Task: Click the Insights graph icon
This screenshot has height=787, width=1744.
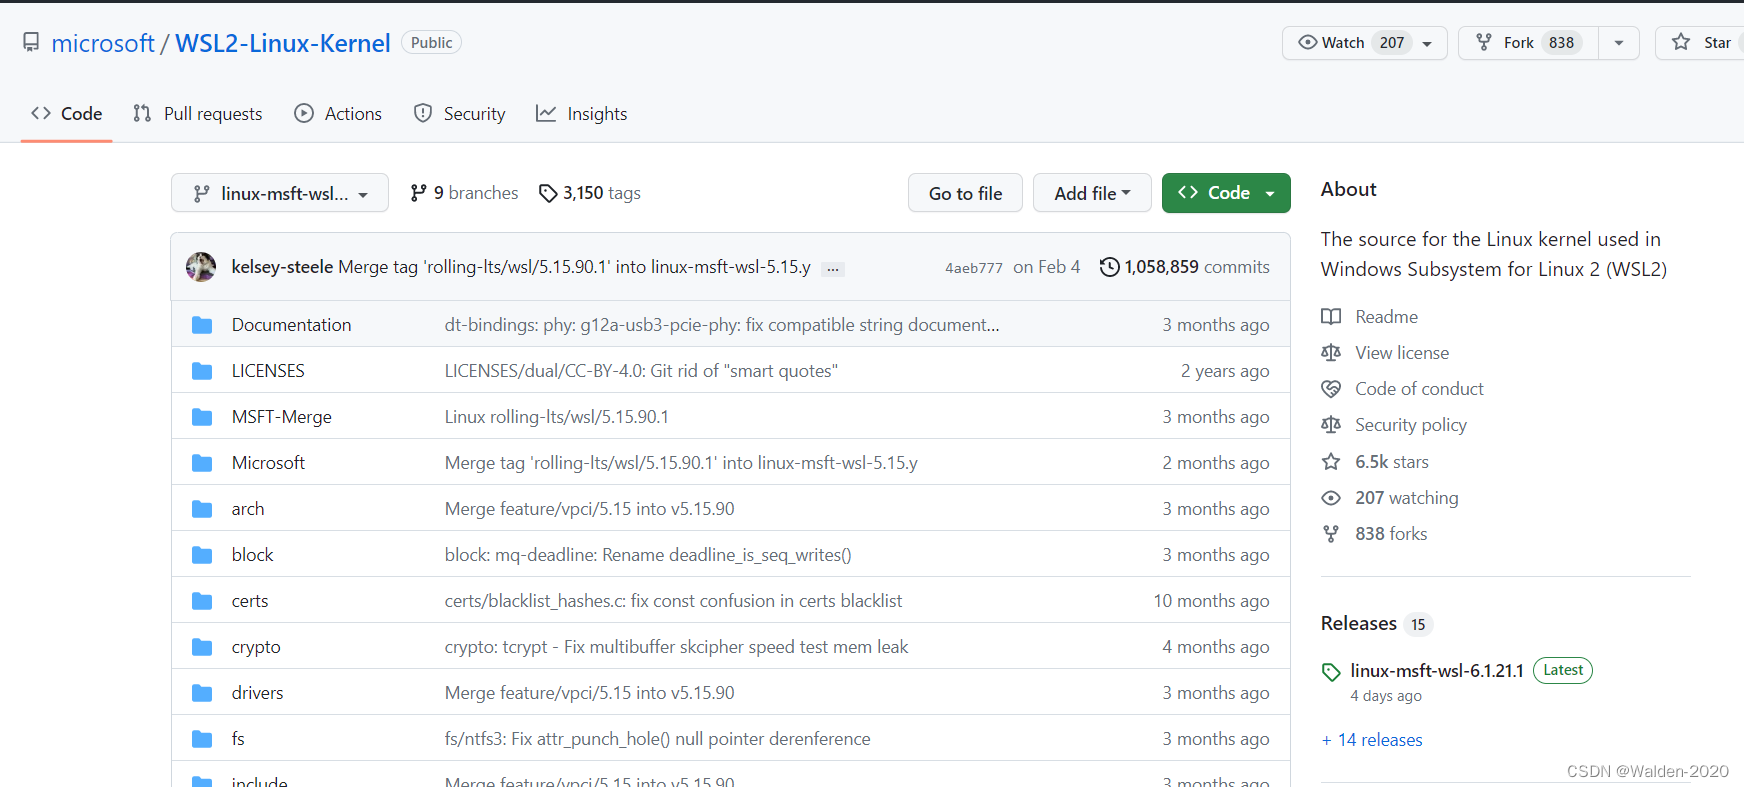Action: (546, 113)
